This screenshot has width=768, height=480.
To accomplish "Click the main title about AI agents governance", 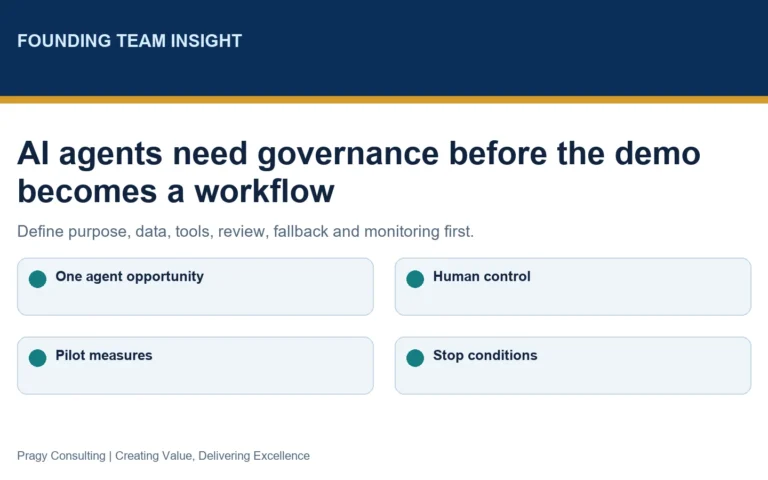I will [359, 172].
